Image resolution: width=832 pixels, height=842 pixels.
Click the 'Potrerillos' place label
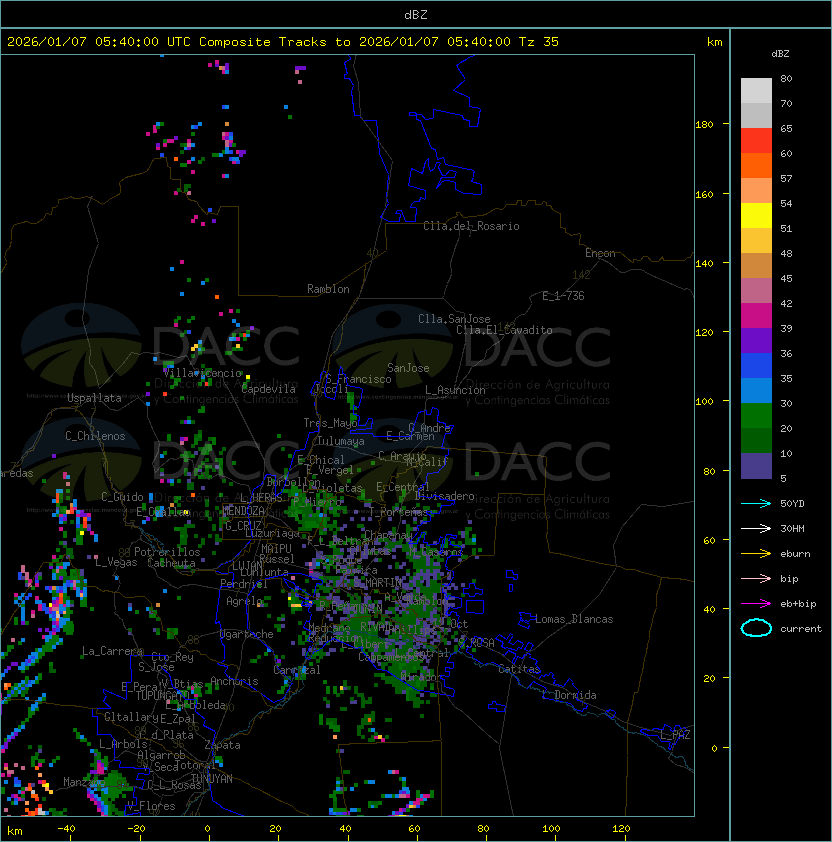[x=167, y=552]
